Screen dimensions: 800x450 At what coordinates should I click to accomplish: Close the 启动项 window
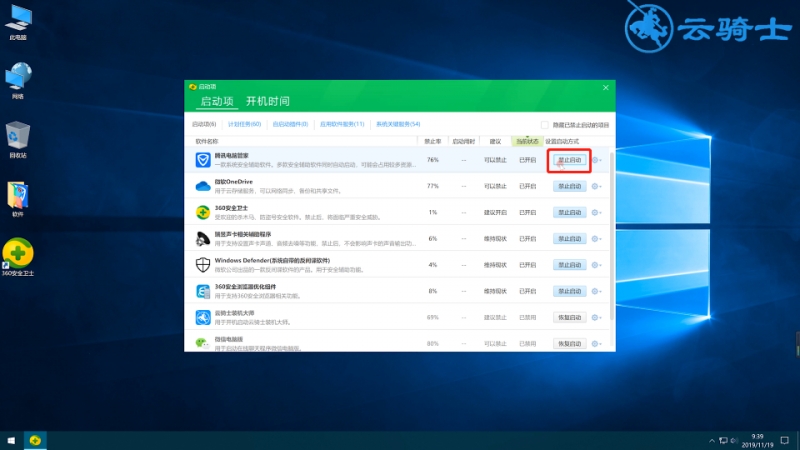point(606,88)
